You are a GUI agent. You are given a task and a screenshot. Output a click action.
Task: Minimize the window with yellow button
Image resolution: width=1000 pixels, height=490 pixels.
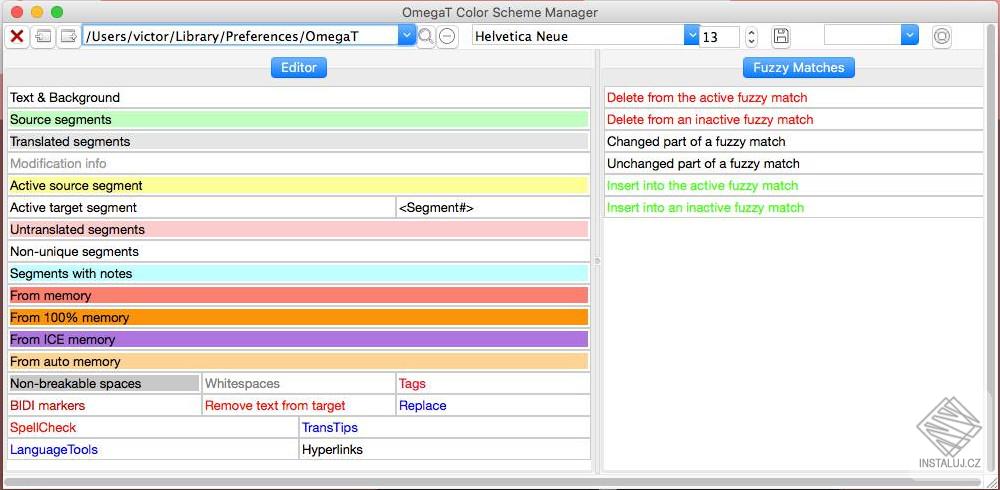[37, 11]
